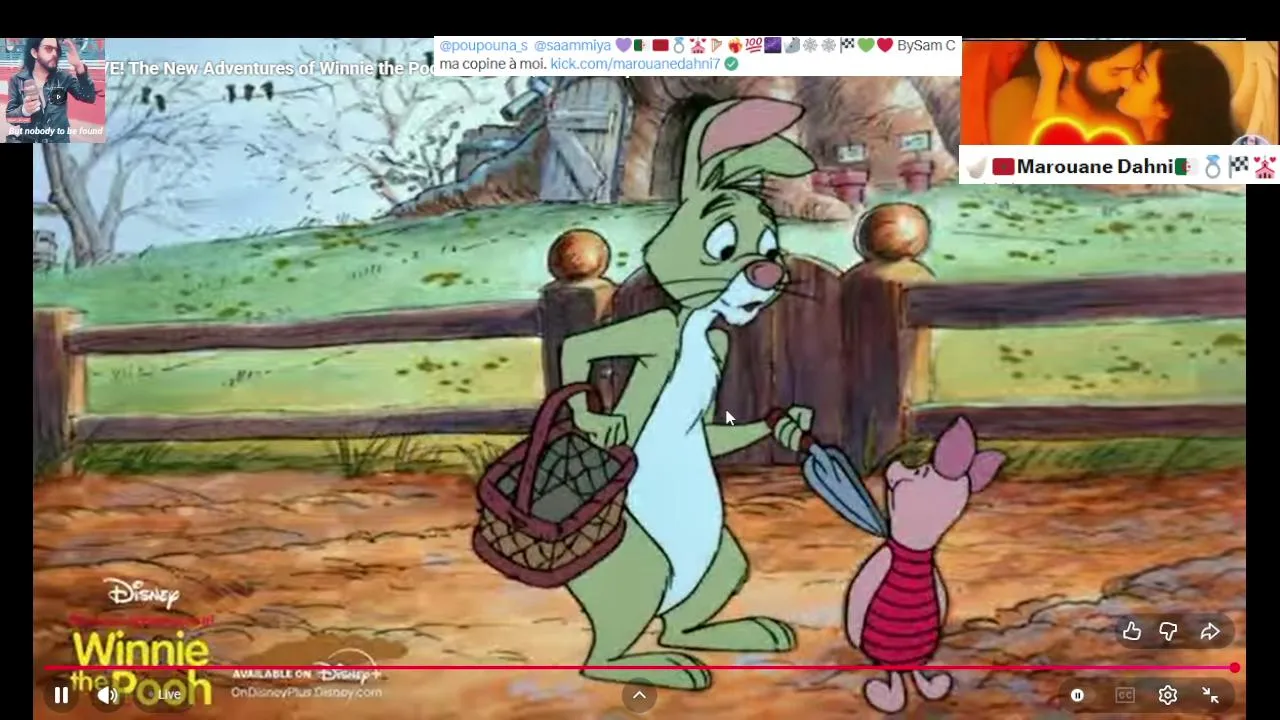Screen dimensions: 1280x720
Task: Open the settings gear menu
Action: (1168, 695)
